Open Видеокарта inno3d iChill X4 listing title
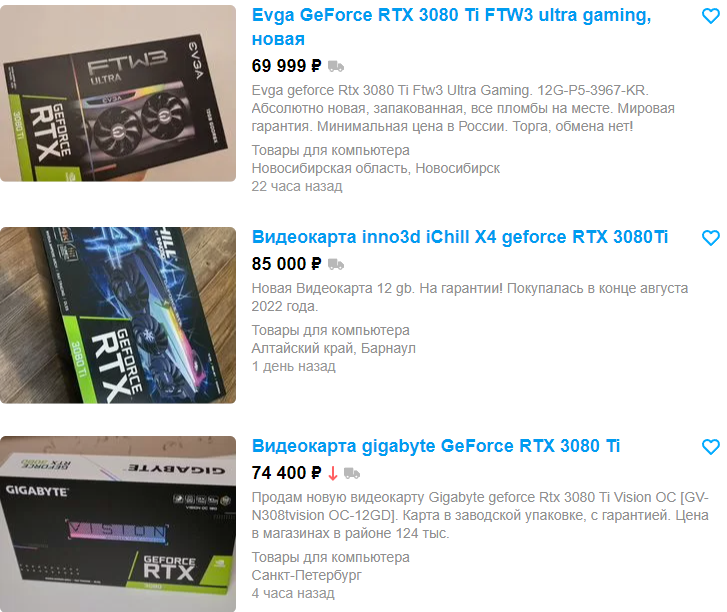The image size is (727, 612). point(459,237)
